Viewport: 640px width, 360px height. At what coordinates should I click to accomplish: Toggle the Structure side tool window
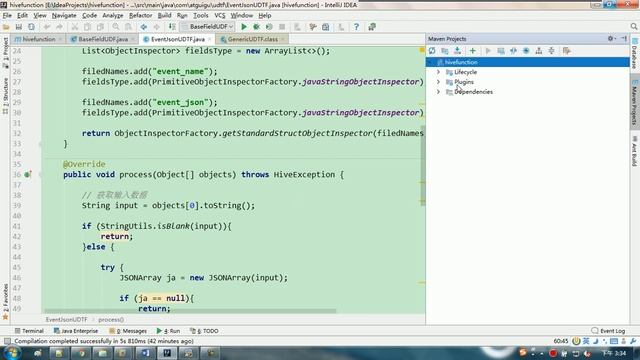coord(5,96)
